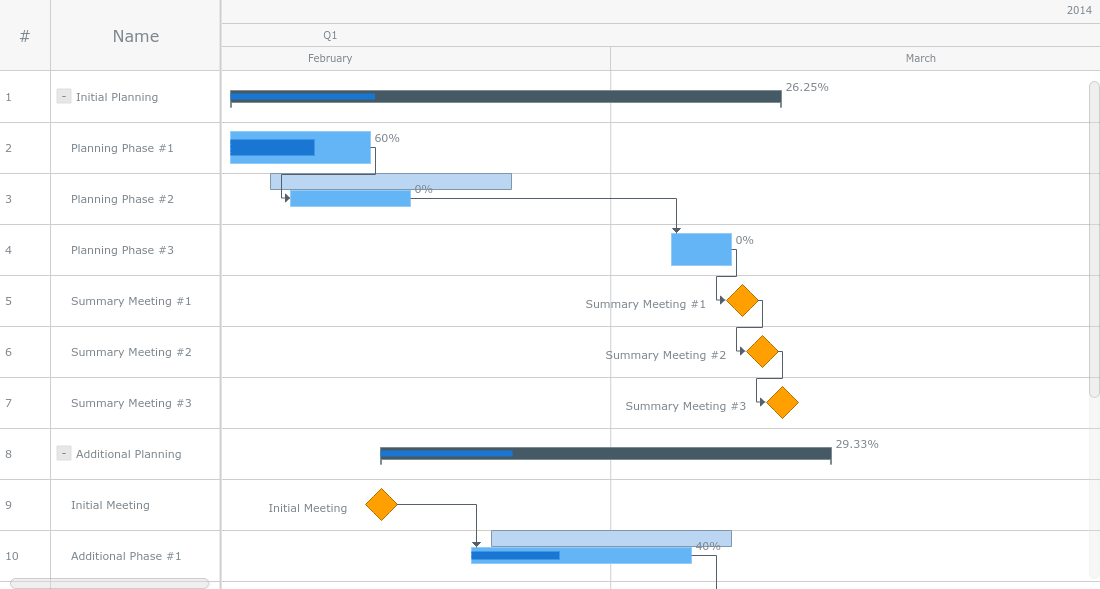
Task: Select the Planning Phase #3 task bar
Action: [701, 249]
